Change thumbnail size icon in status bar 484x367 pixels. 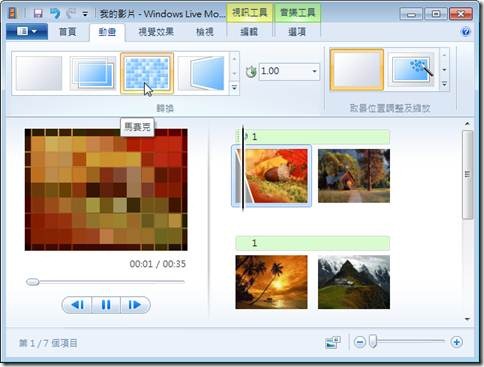point(333,342)
